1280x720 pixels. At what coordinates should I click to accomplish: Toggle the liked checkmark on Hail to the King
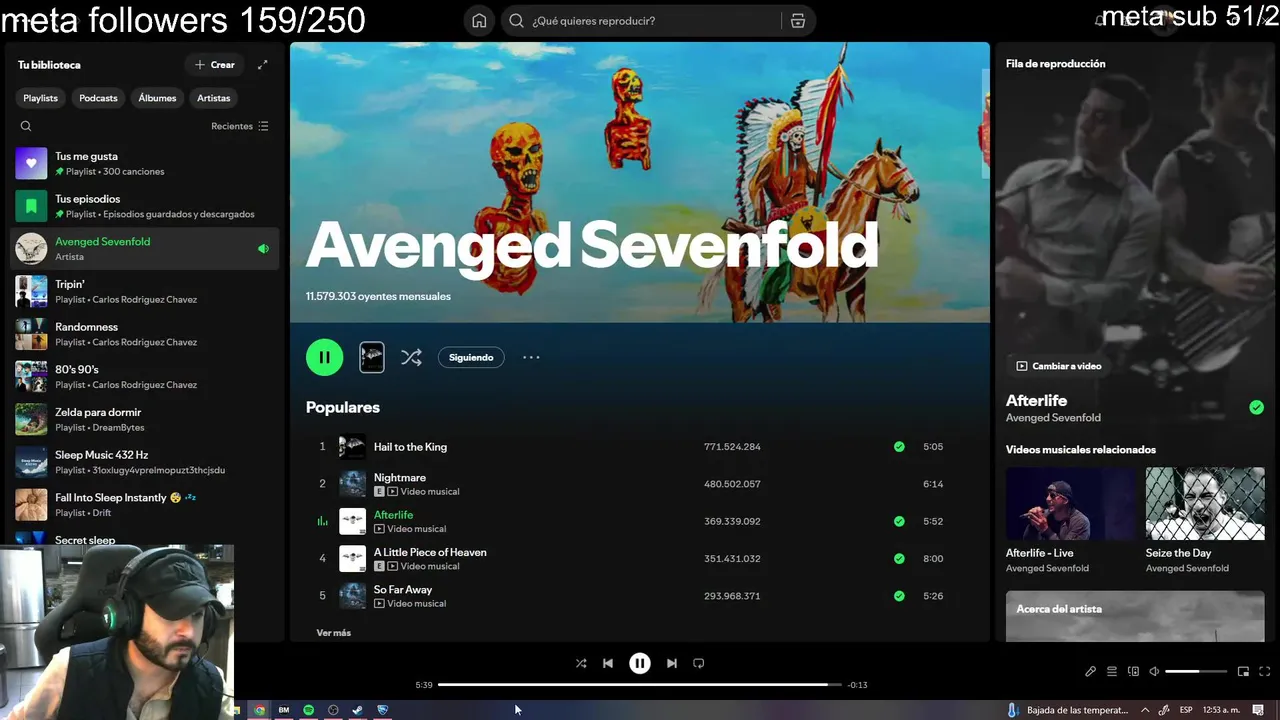(899, 447)
